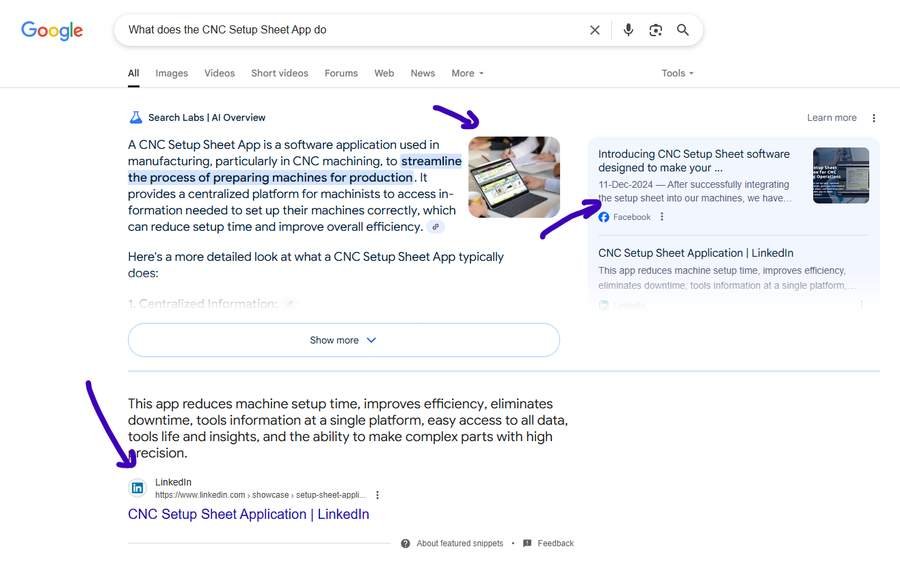Open Google Lens image search icon
Screen dimensions: 900x564
(655, 30)
